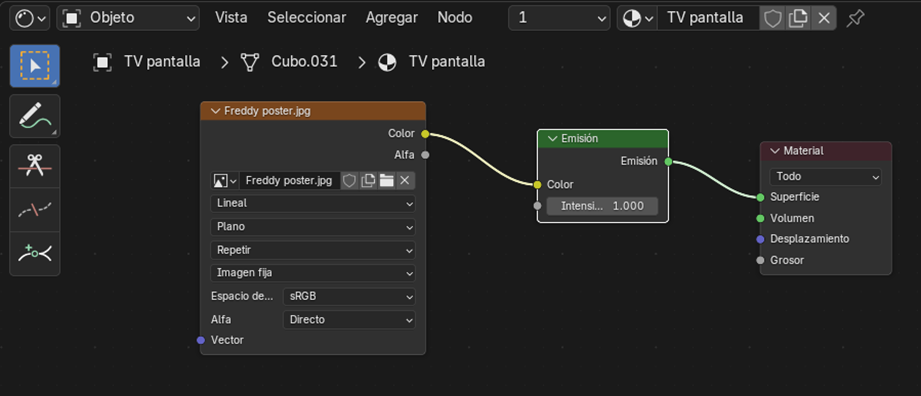
Task: Toggle fake user shield for image
Action: tap(349, 180)
